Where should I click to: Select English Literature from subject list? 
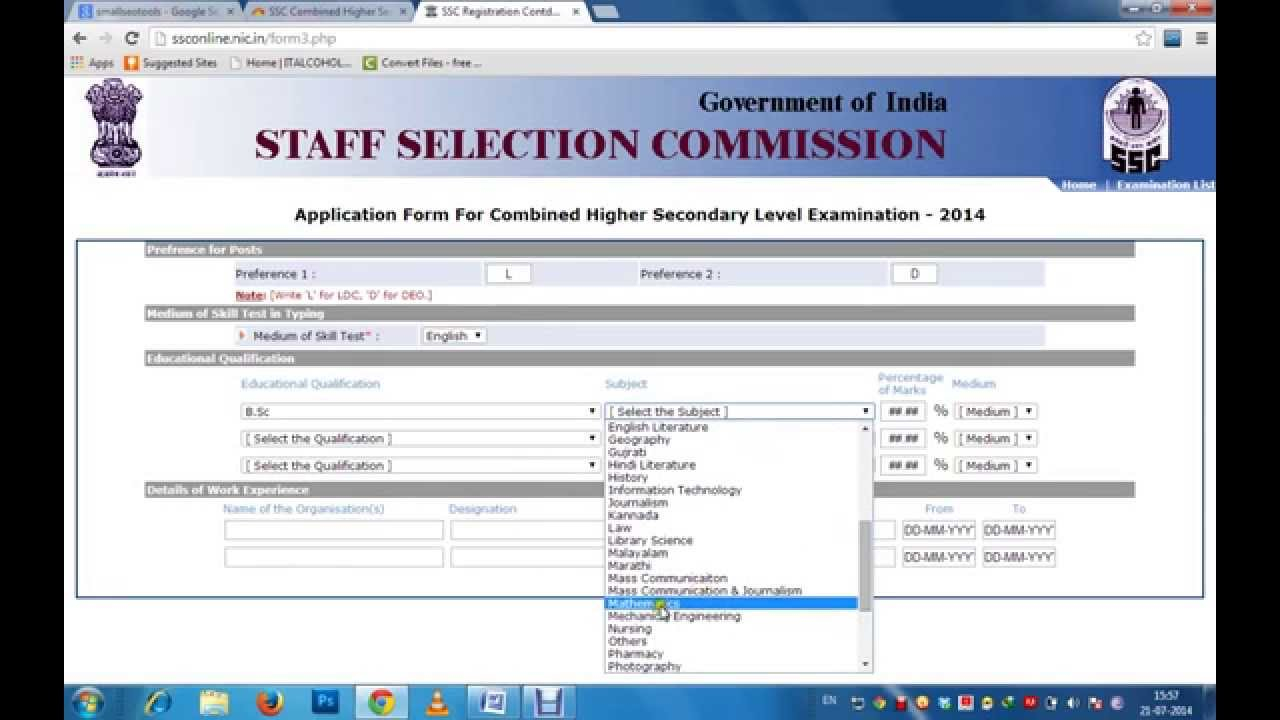658,427
